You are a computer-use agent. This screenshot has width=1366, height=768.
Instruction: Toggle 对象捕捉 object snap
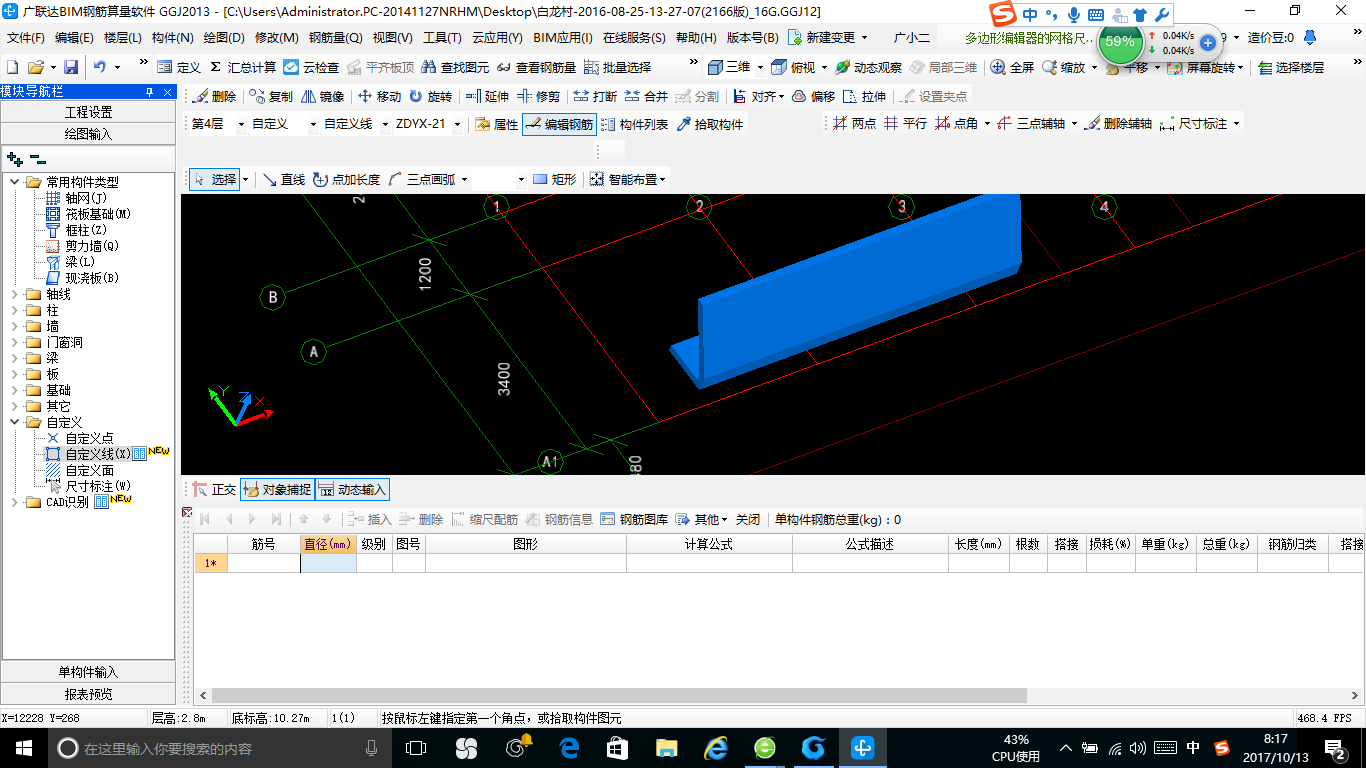[276, 490]
